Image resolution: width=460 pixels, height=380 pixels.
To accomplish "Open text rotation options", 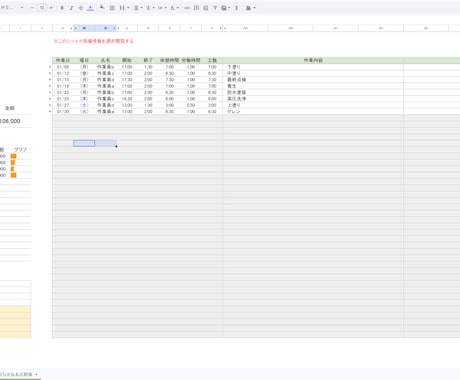I will [x=174, y=8].
